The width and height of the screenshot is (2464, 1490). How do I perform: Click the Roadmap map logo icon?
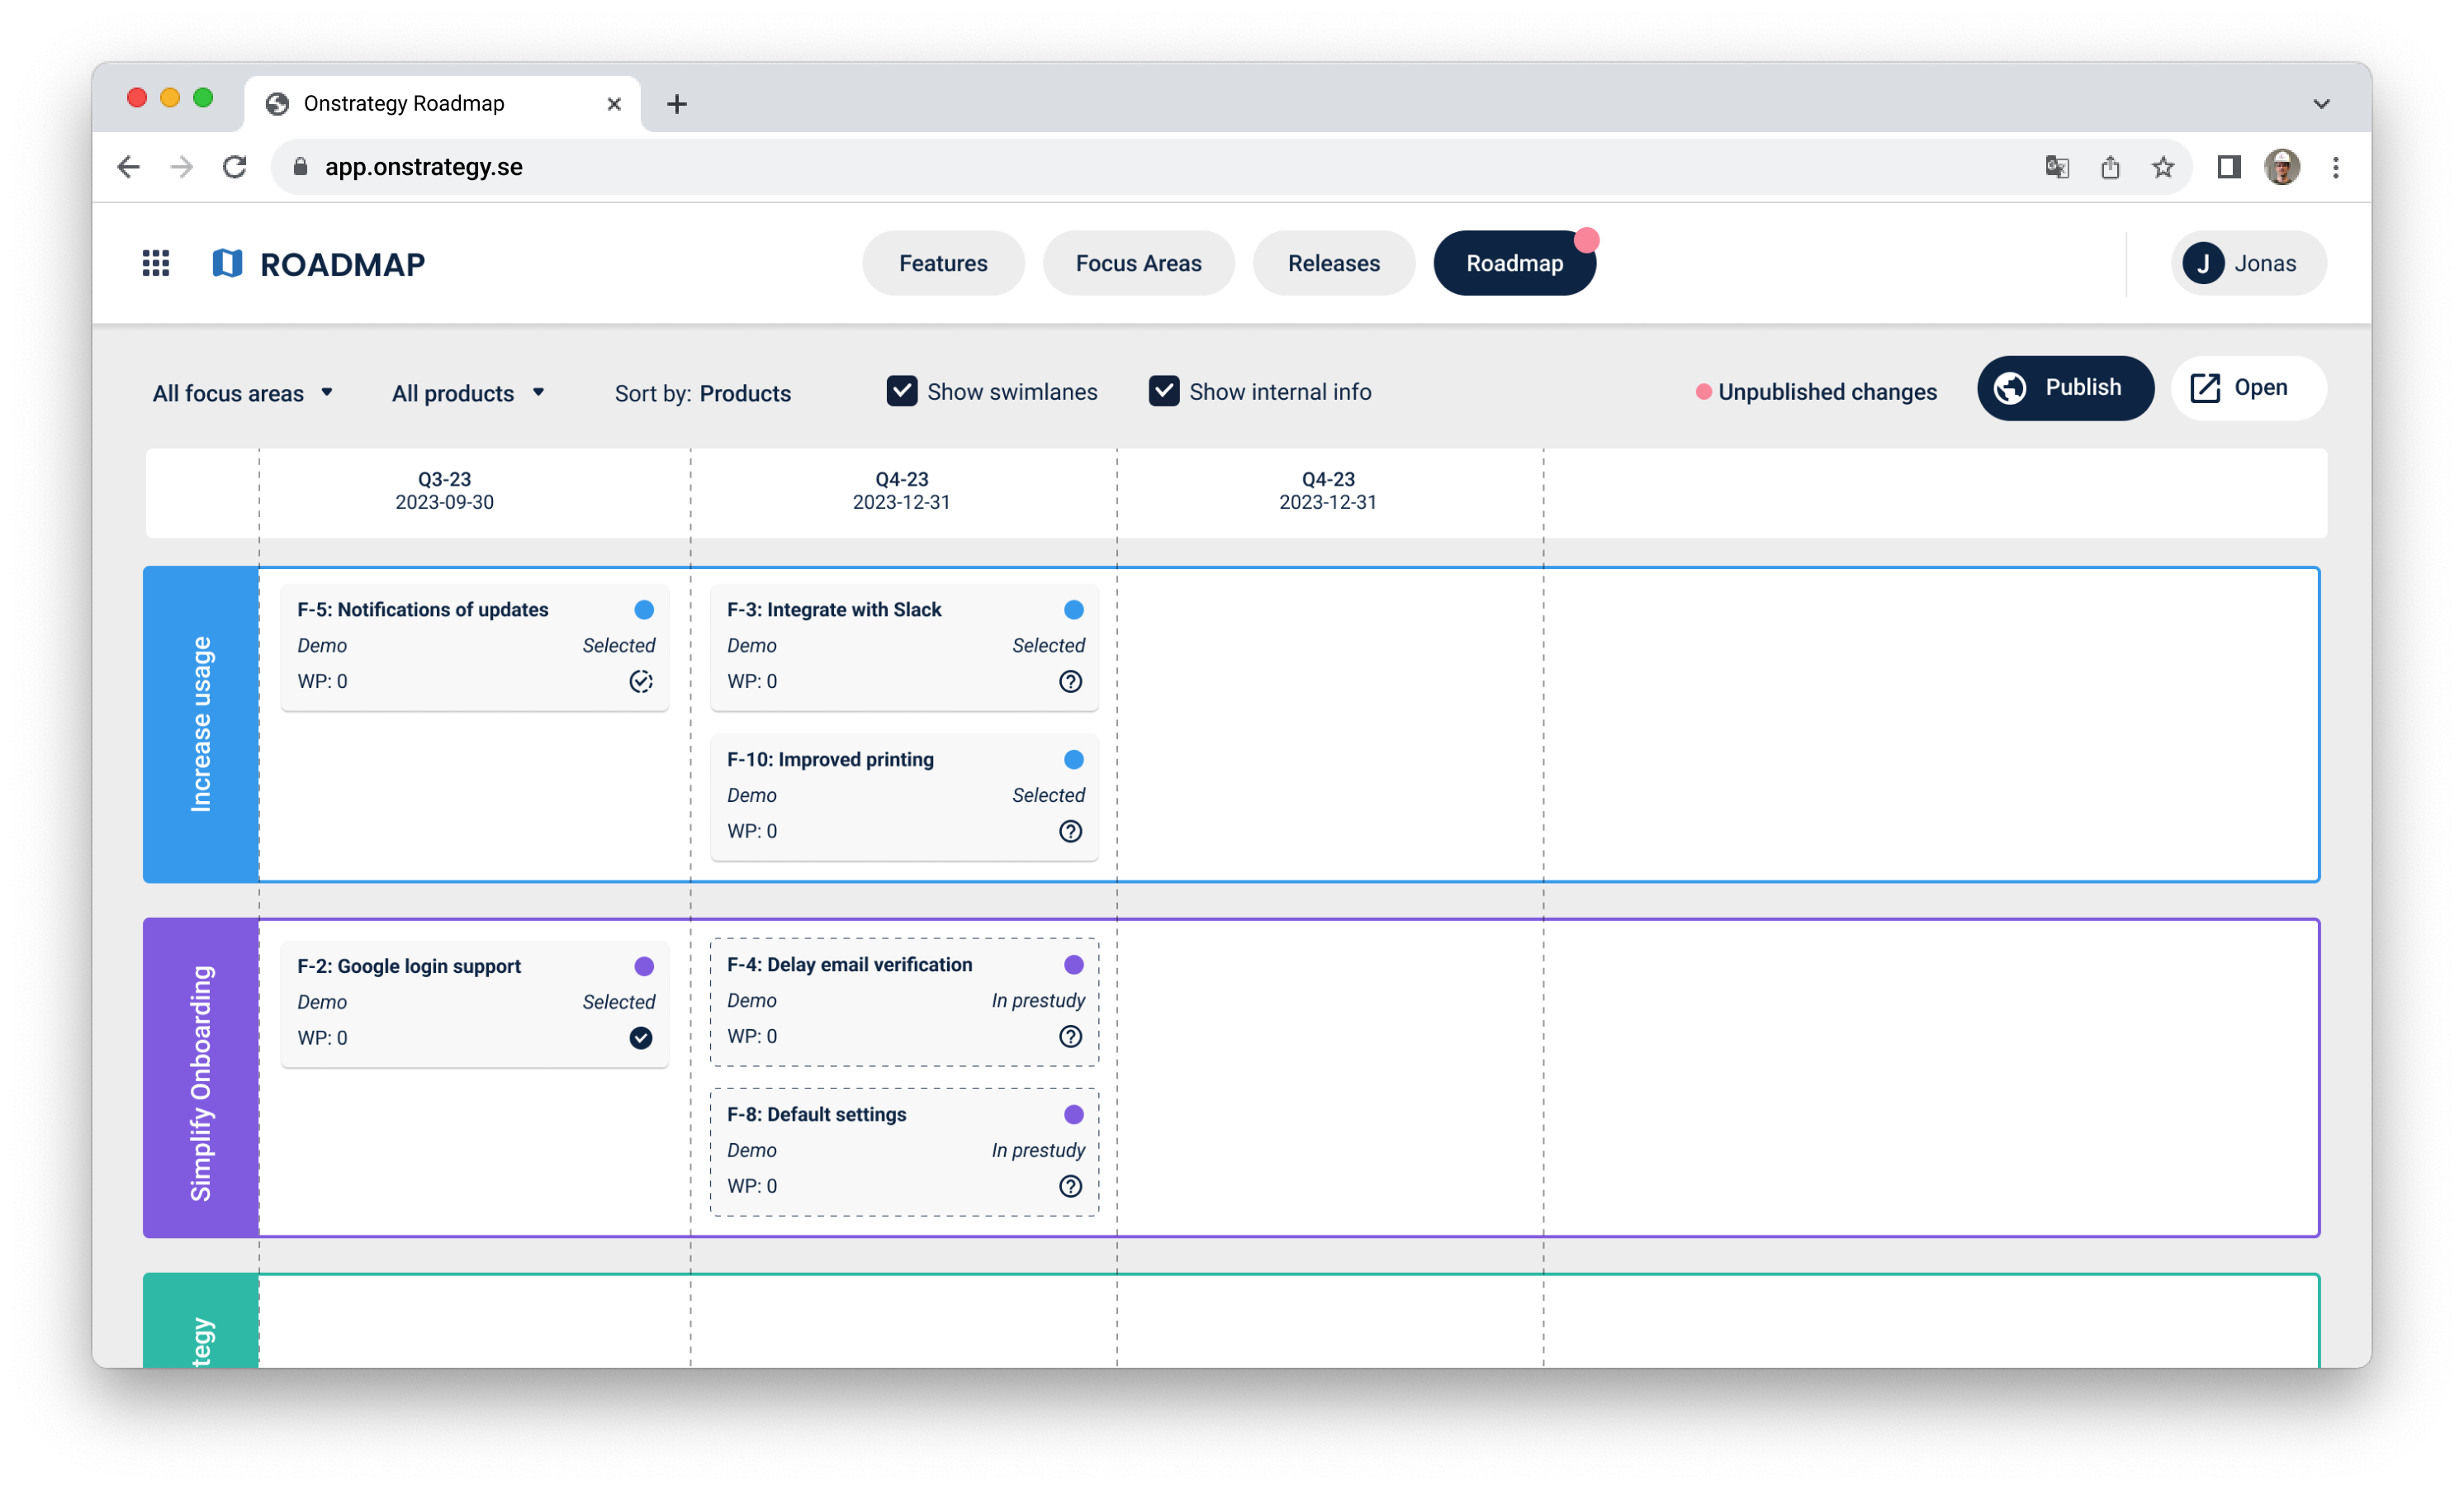pos(227,263)
